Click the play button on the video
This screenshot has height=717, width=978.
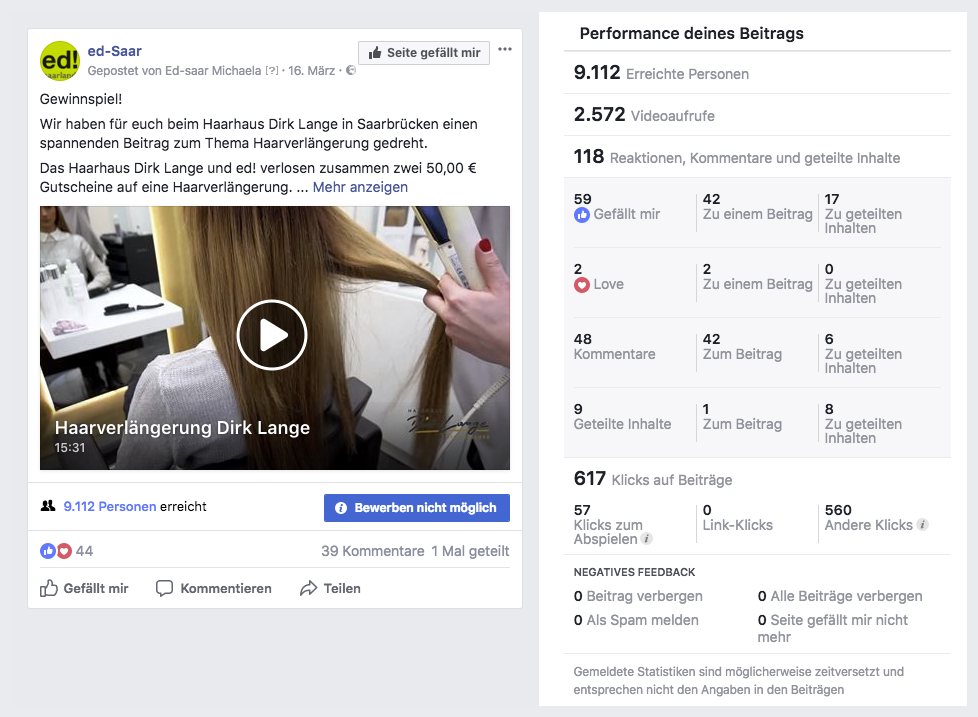coord(272,335)
